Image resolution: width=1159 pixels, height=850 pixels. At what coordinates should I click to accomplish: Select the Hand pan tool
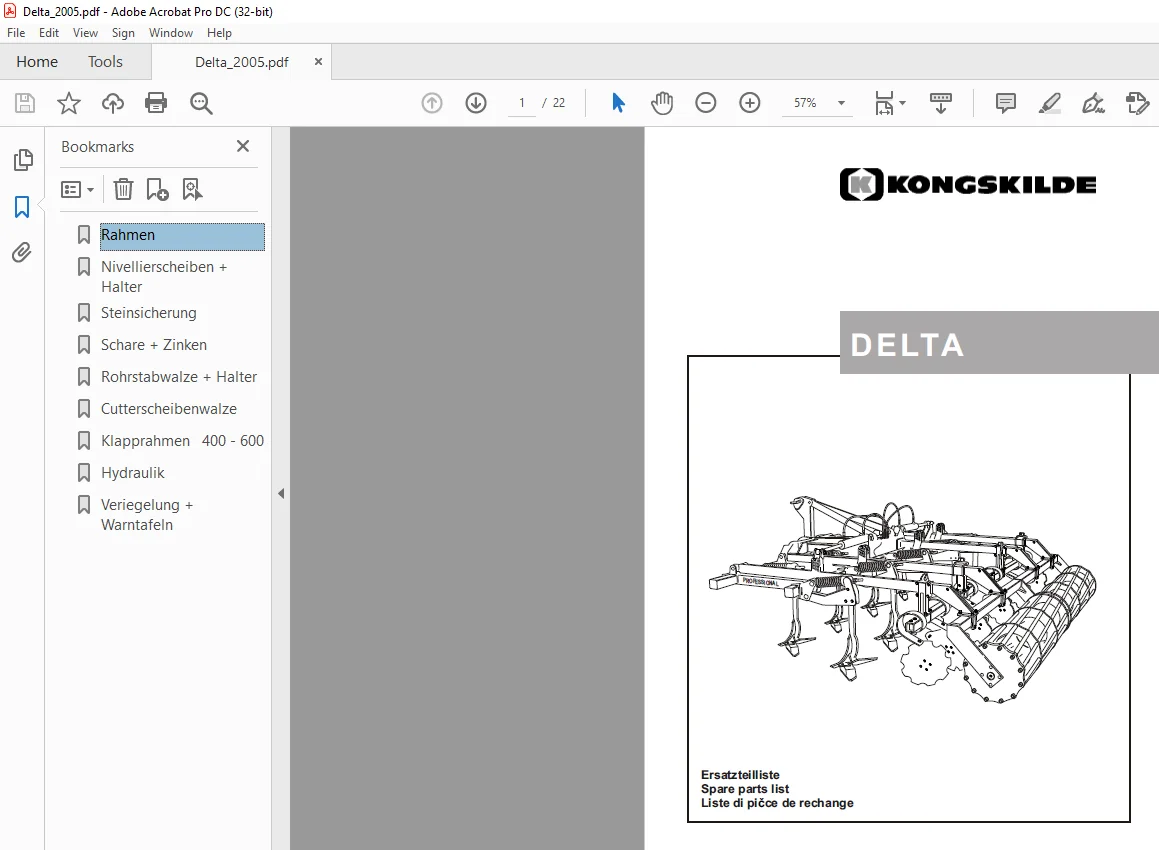[662, 103]
